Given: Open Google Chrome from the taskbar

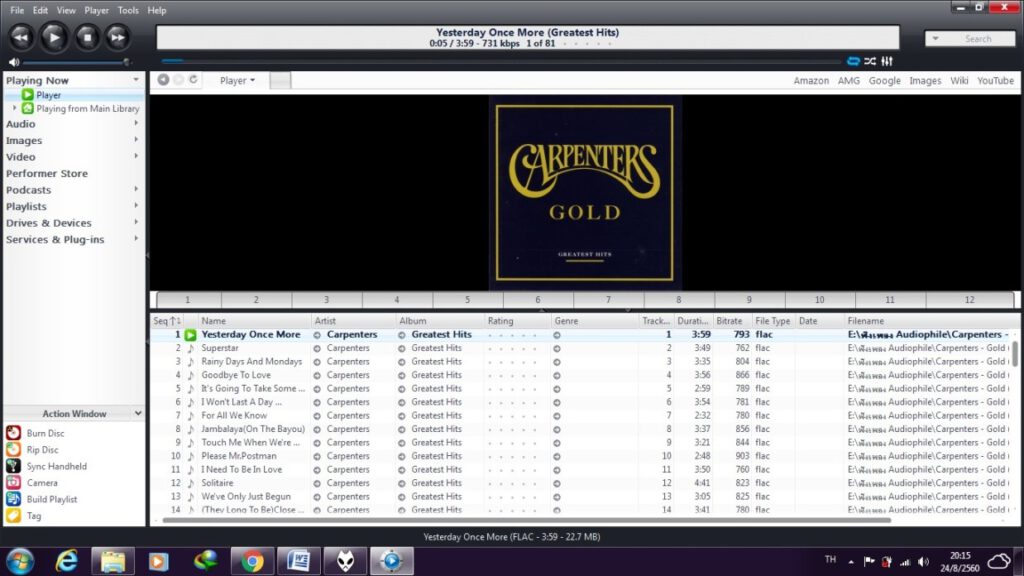Looking at the screenshot, I should pyautogui.click(x=252, y=561).
